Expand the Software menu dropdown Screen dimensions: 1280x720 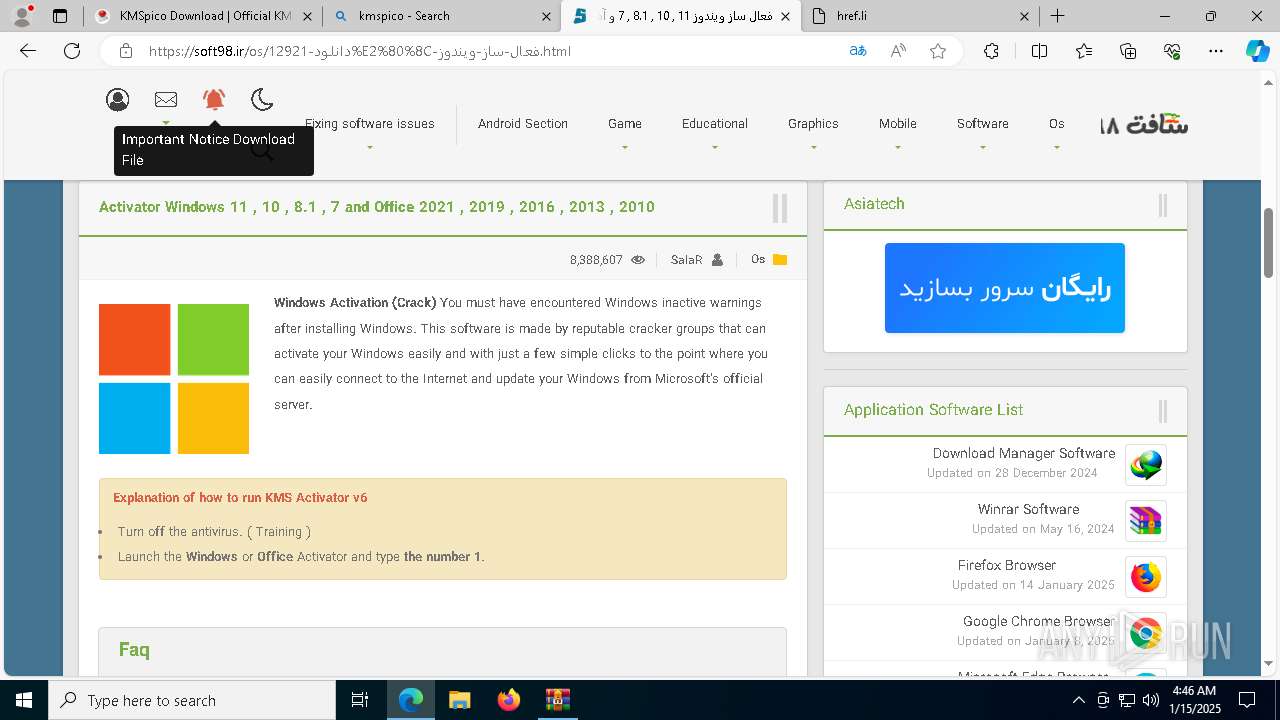pos(983,148)
